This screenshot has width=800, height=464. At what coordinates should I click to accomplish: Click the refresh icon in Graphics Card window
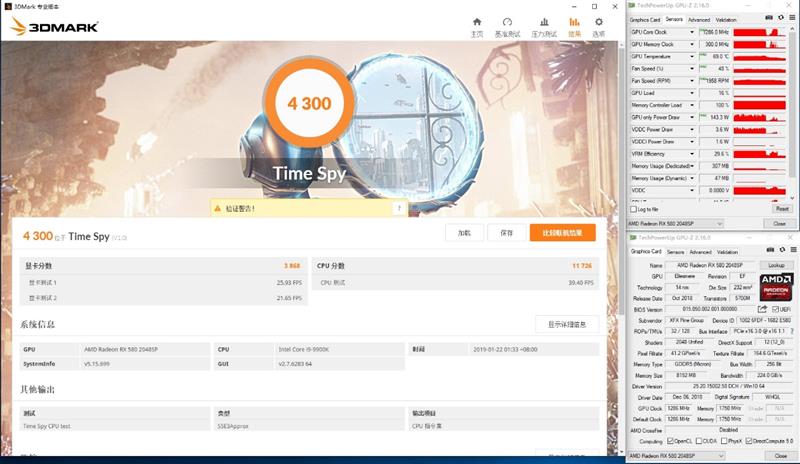coord(782,250)
